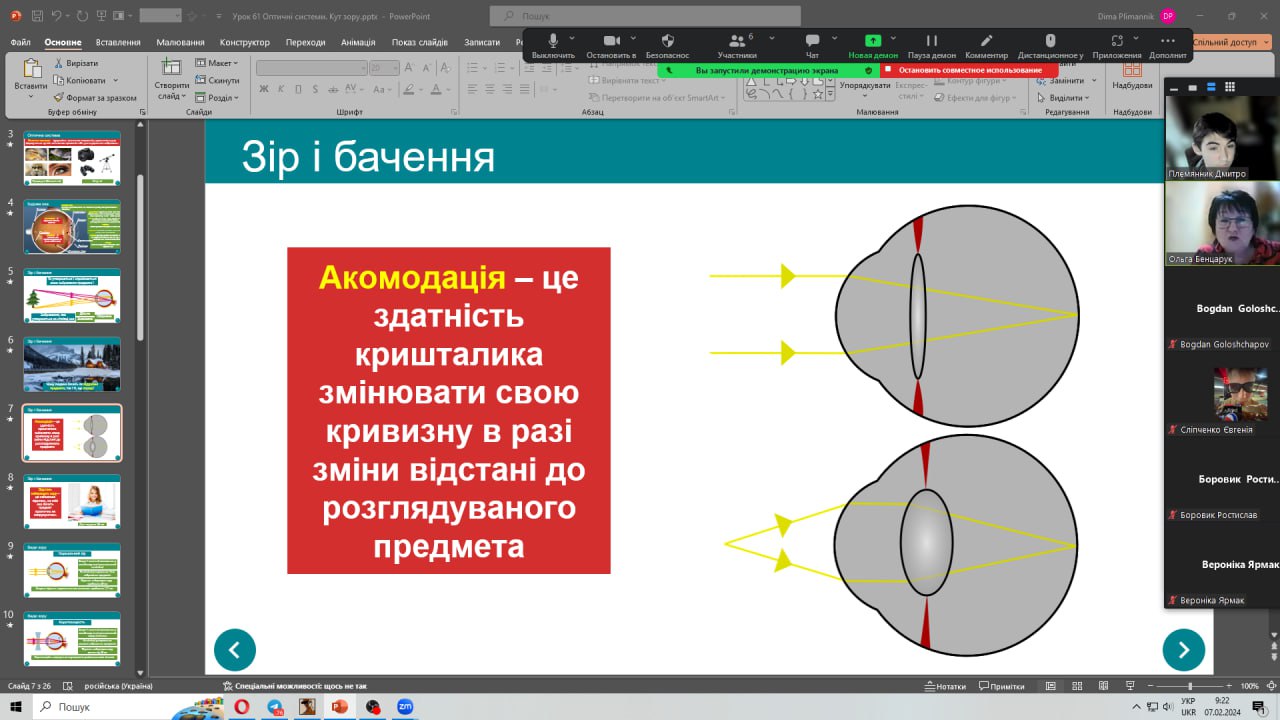
Task: Open the Zoom Participants panel
Action: click(737, 41)
